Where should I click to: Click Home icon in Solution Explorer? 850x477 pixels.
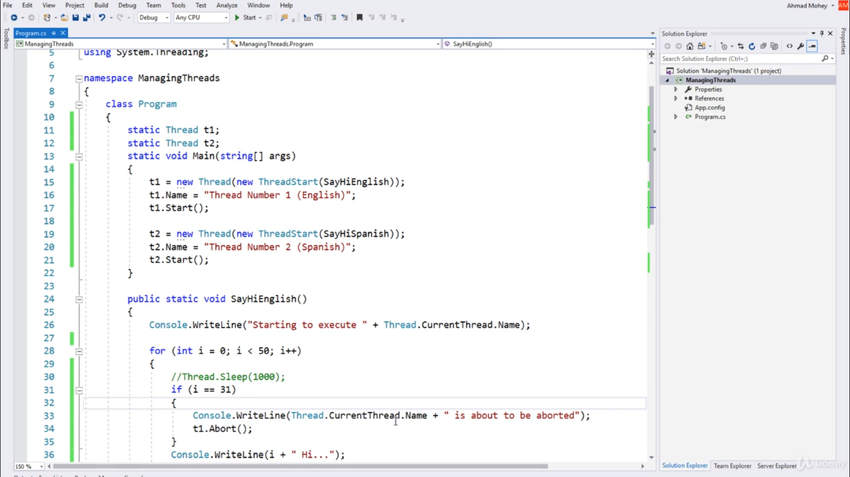coord(690,47)
